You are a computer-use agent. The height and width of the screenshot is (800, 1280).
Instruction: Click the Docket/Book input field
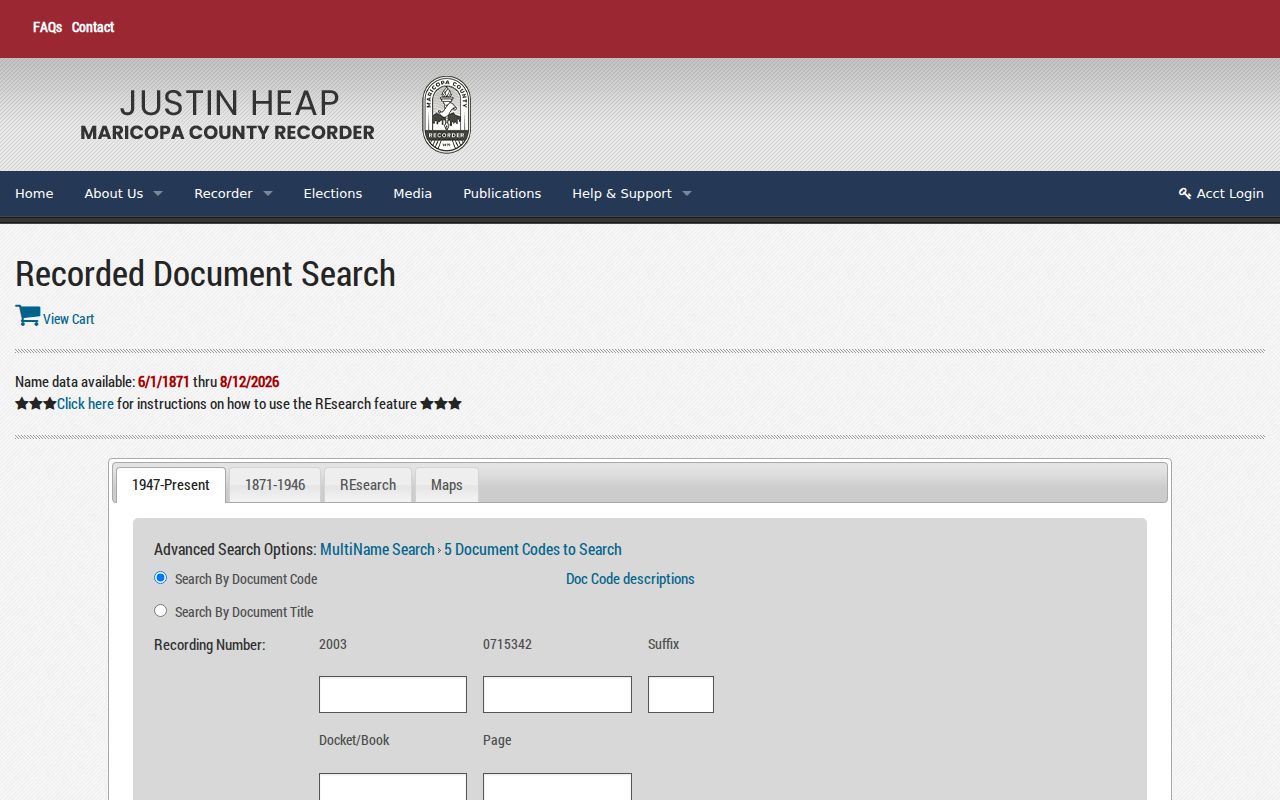tap(393, 787)
